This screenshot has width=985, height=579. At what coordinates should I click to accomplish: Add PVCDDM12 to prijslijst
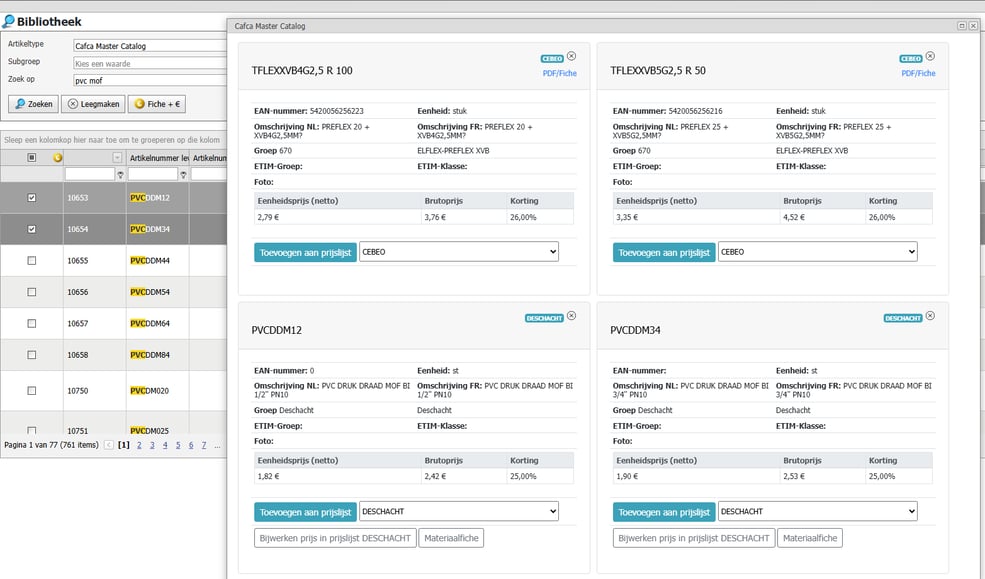tap(305, 512)
